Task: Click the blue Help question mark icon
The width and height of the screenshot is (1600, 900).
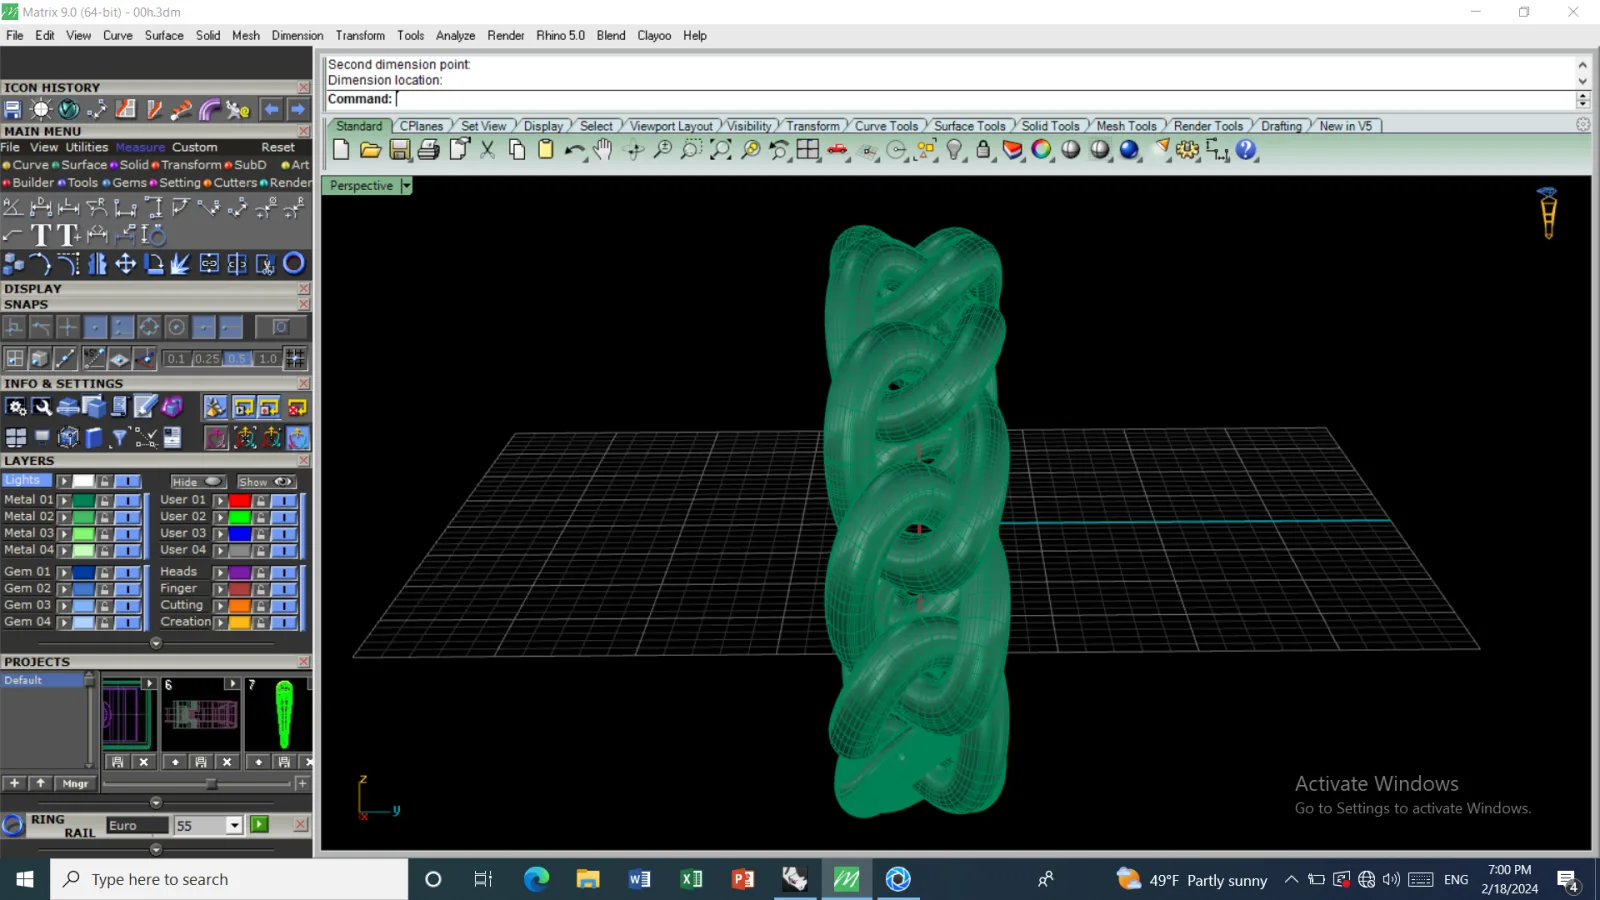Action: 1246,150
